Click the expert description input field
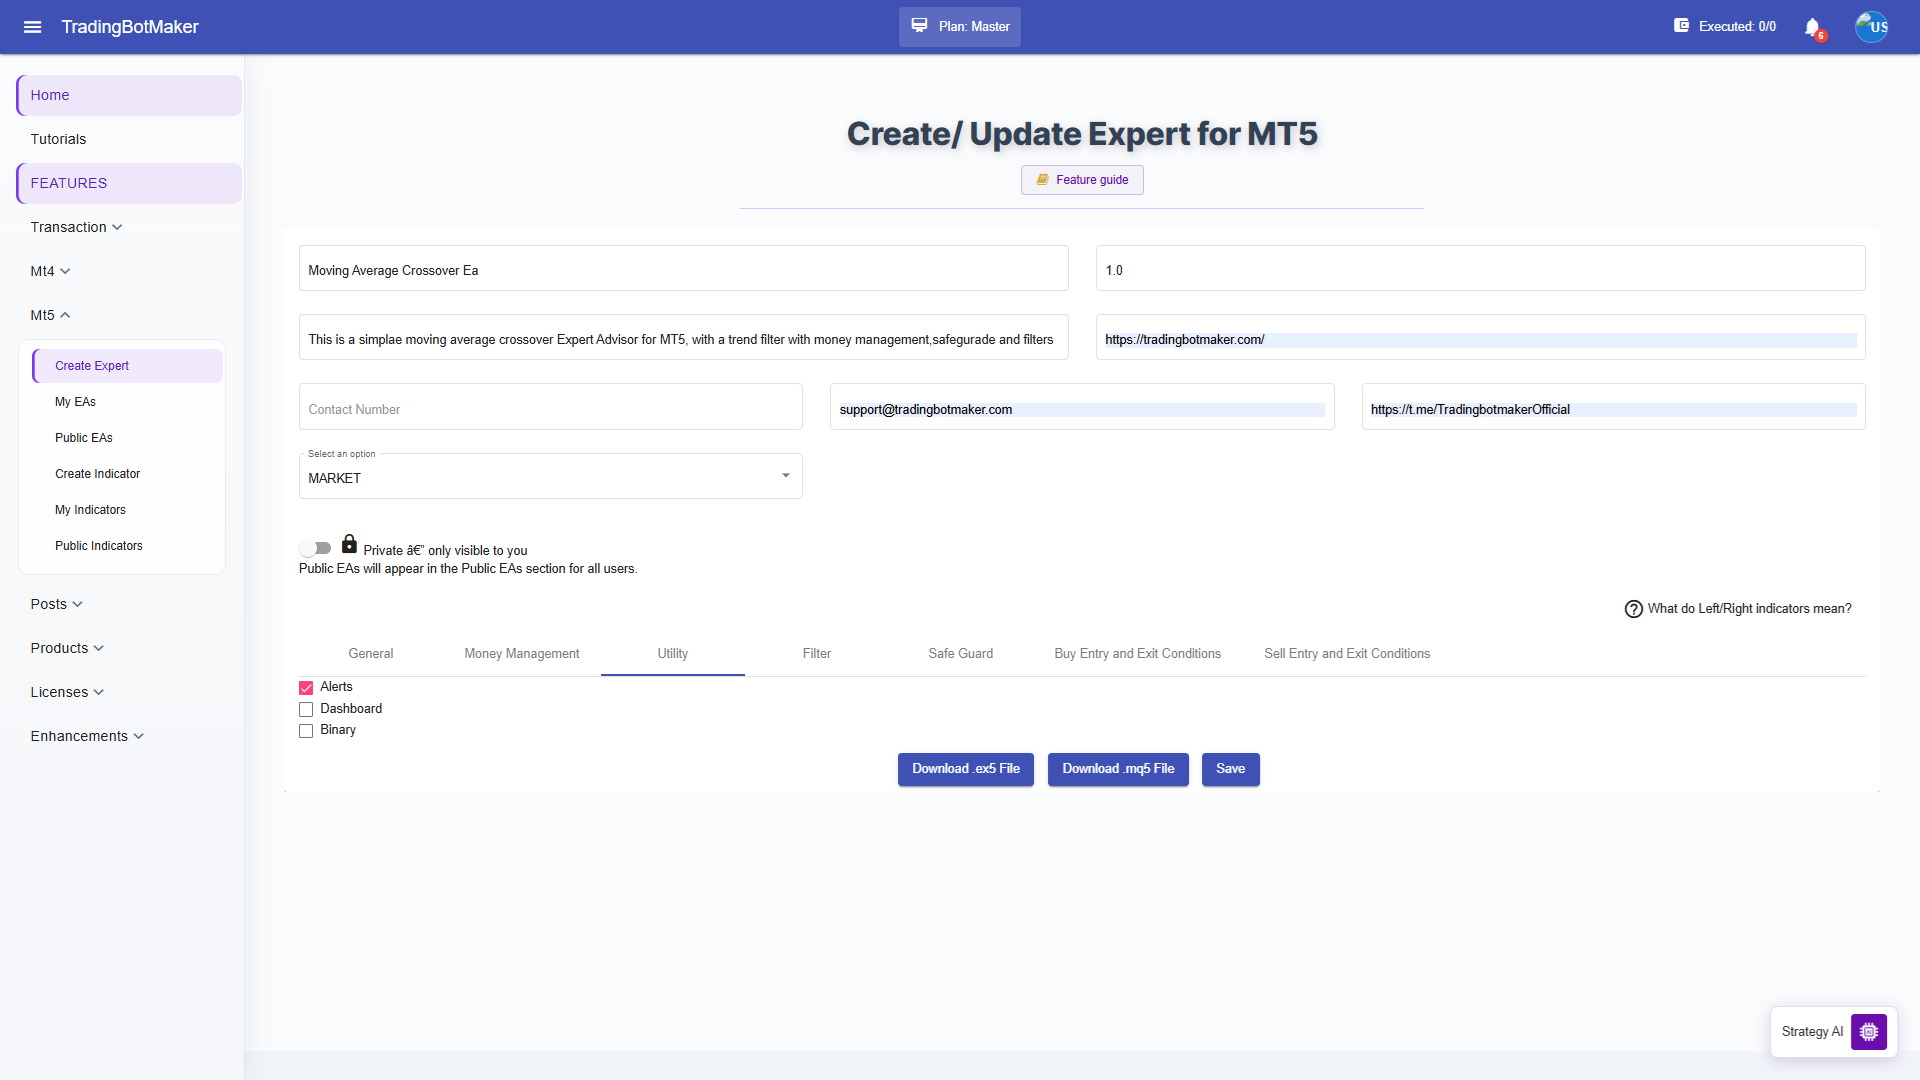 tap(684, 338)
